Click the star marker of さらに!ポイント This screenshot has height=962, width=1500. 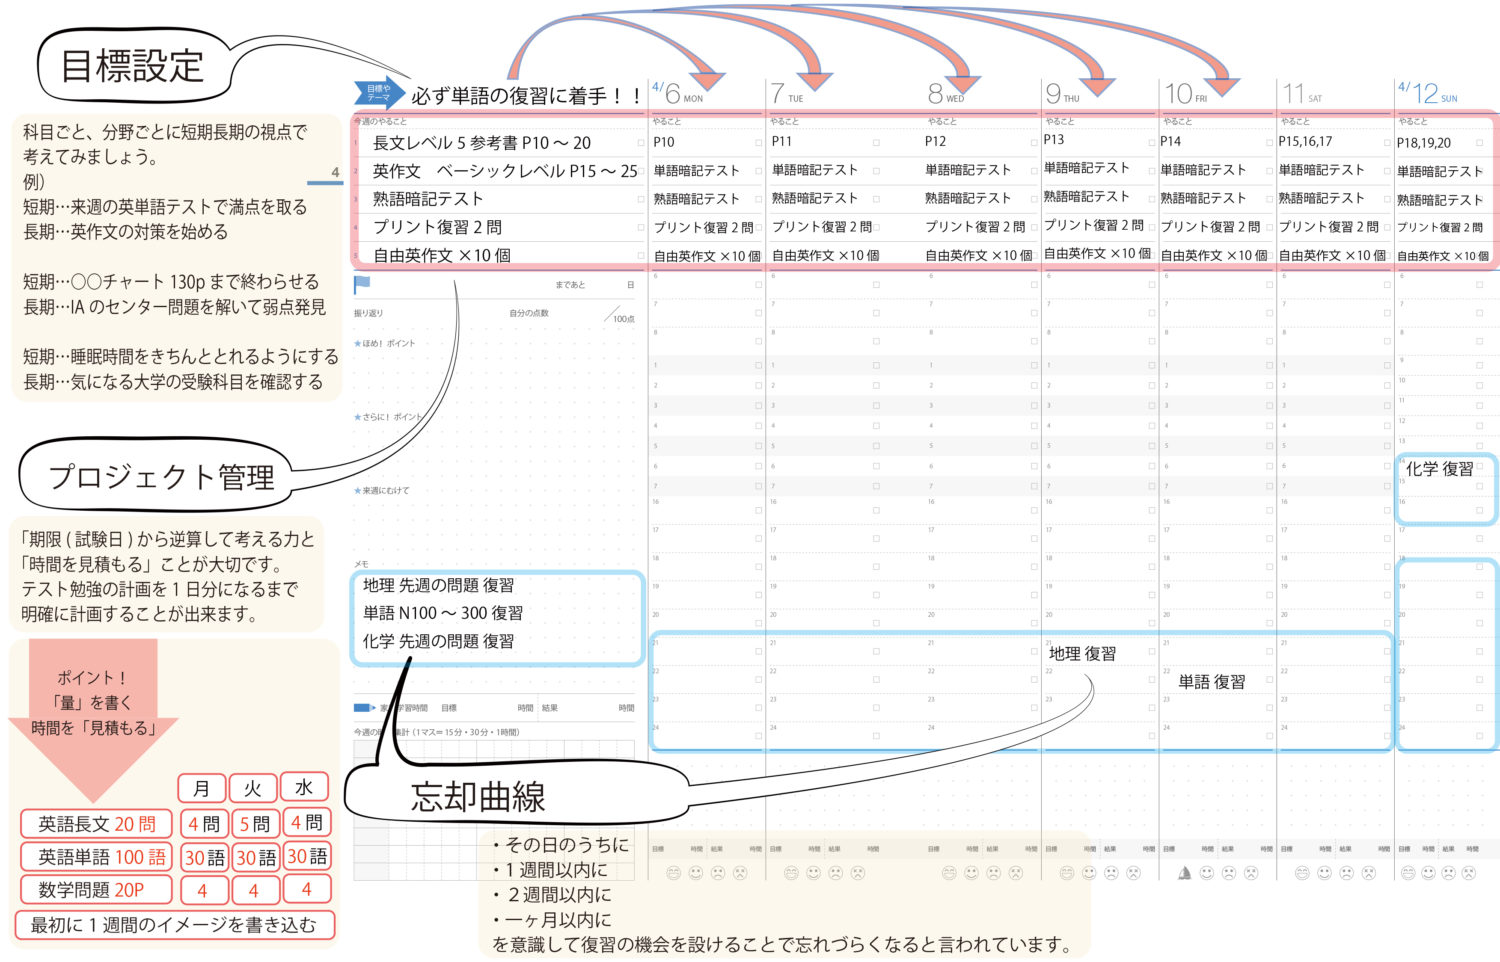[x=357, y=417]
